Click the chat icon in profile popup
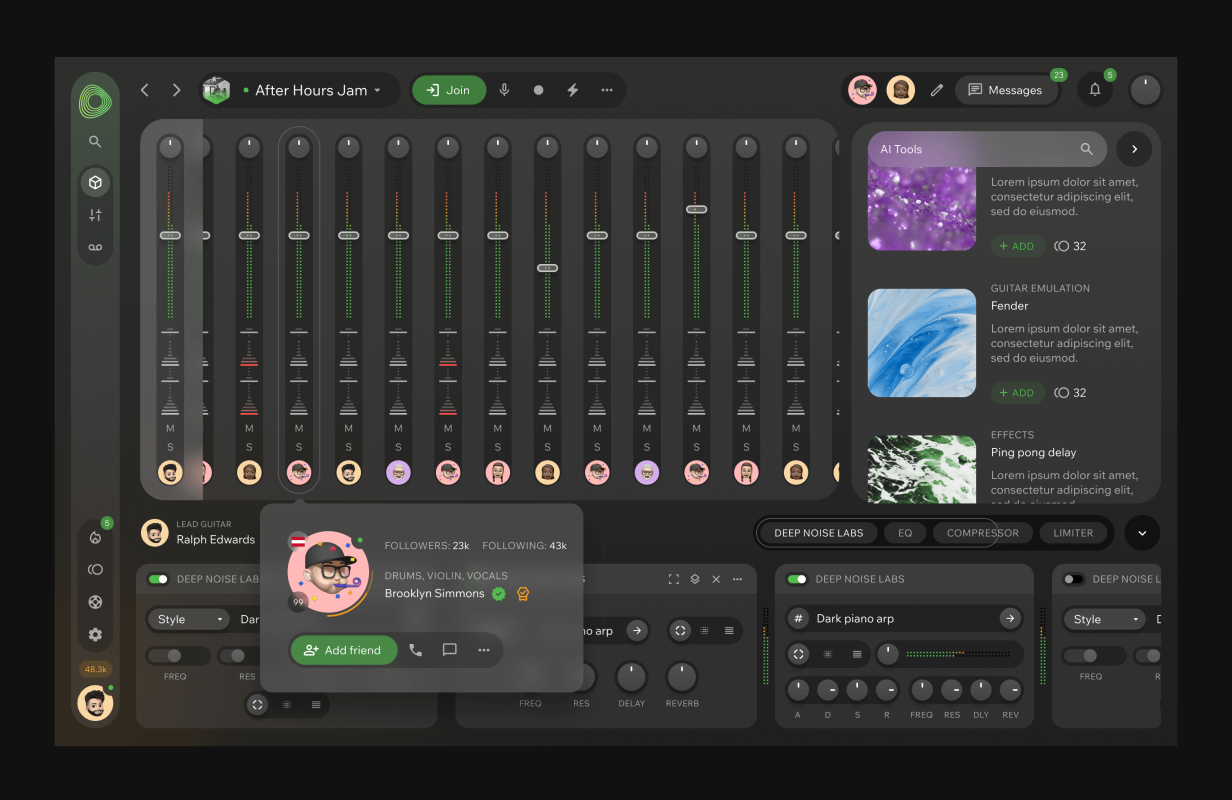 tap(450, 650)
